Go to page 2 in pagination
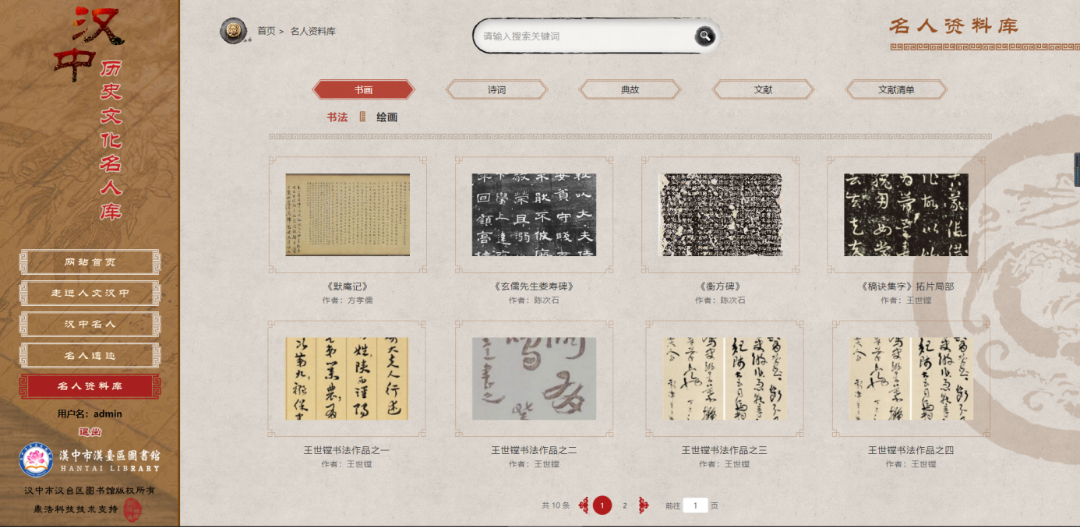This screenshot has width=1080, height=527. pyautogui.click(x=625, y=506)
